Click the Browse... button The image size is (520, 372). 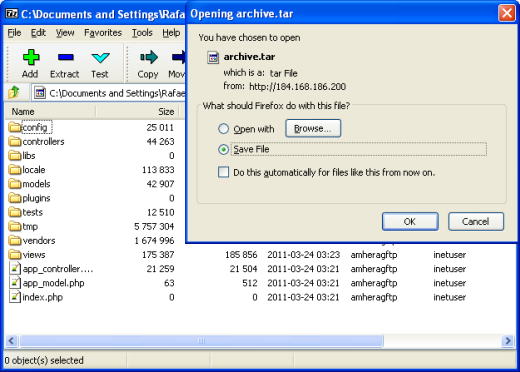[313, 128]
